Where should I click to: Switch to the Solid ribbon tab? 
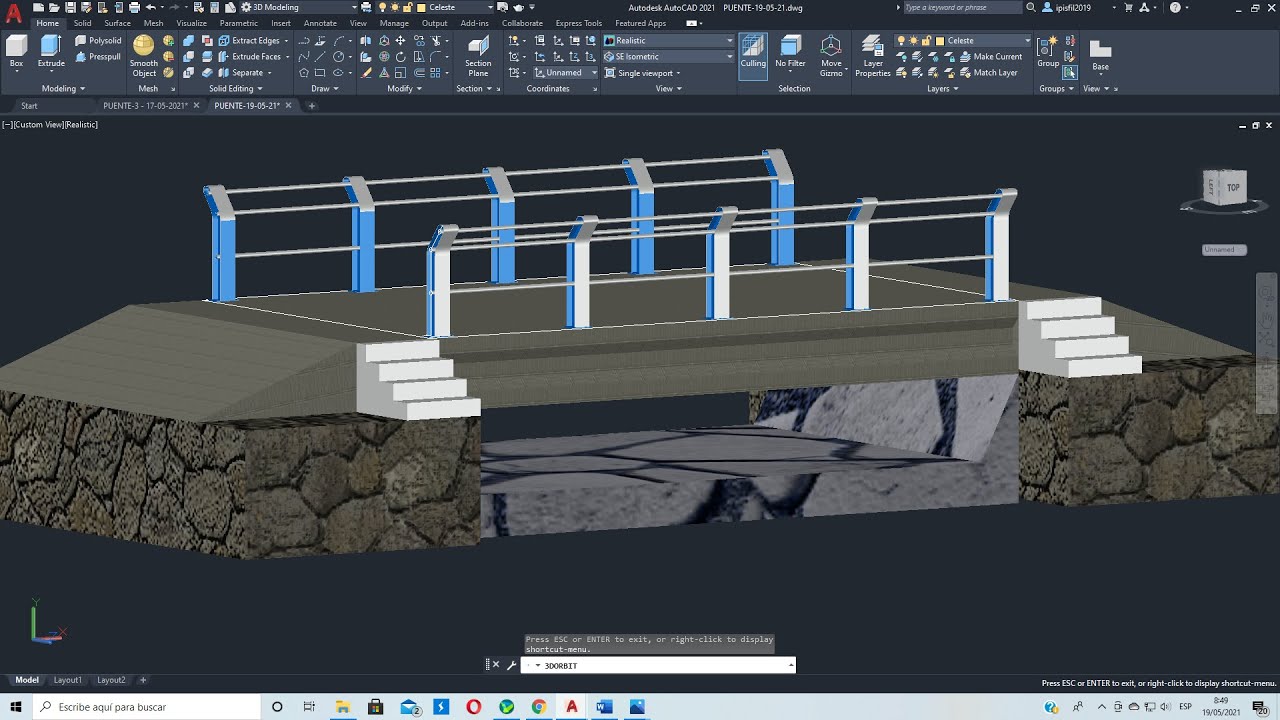pyautogui.click(x=82, y=23)
